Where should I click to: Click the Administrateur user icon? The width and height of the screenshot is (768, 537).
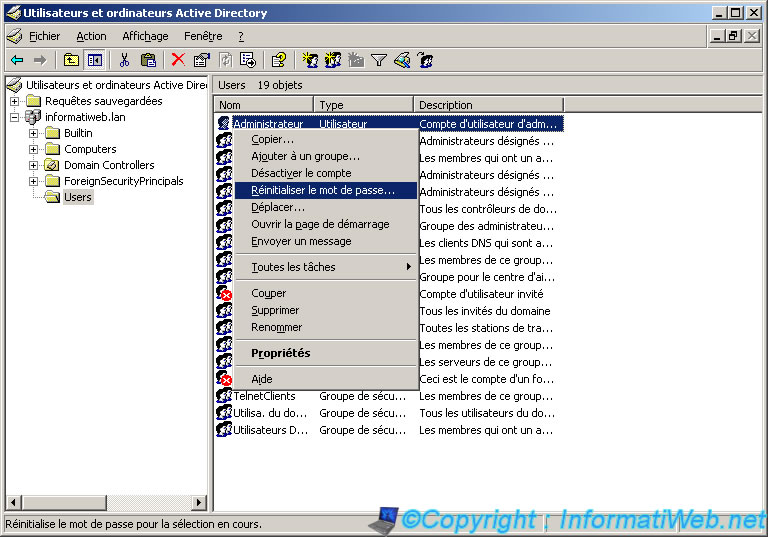pyautogui.click(x=224, y=123)
